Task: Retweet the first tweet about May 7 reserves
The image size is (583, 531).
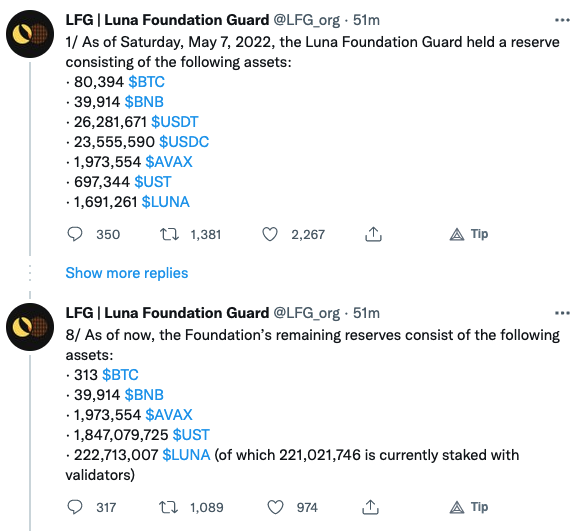Action: [x=169, y=234]
